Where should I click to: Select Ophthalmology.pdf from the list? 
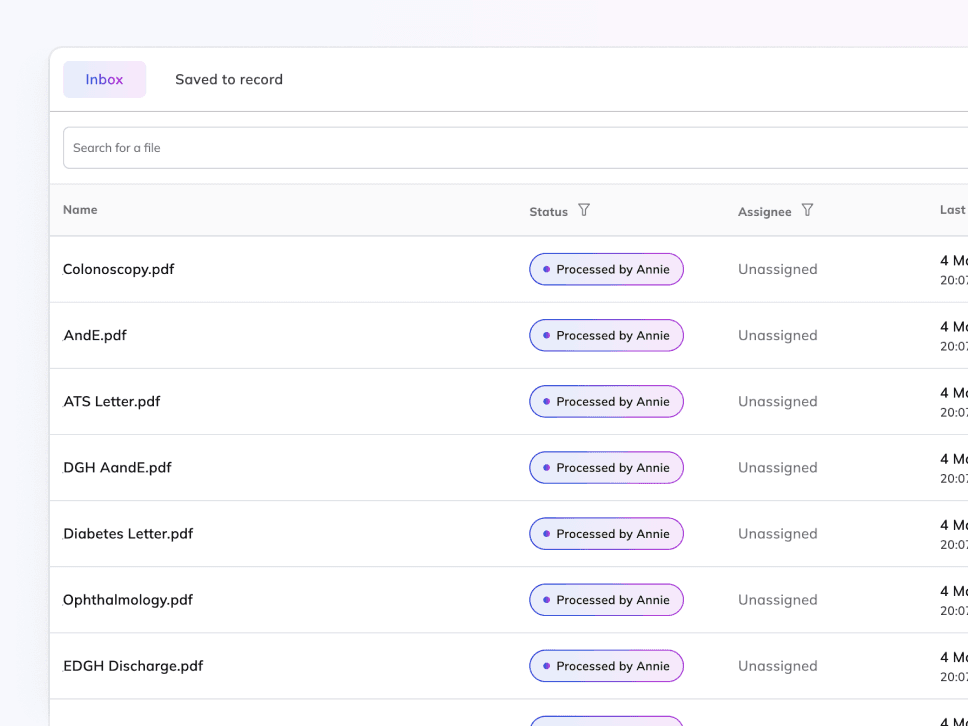[x=128, y=599]
